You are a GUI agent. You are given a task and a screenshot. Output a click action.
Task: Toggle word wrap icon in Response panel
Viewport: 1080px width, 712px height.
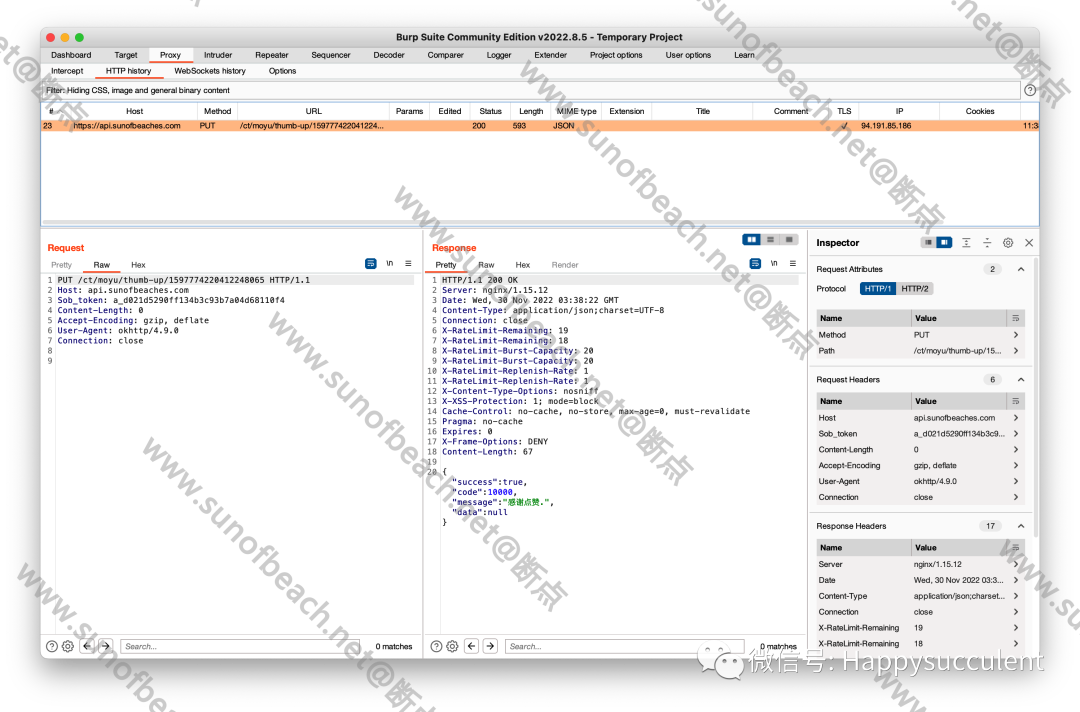(756, 264)
